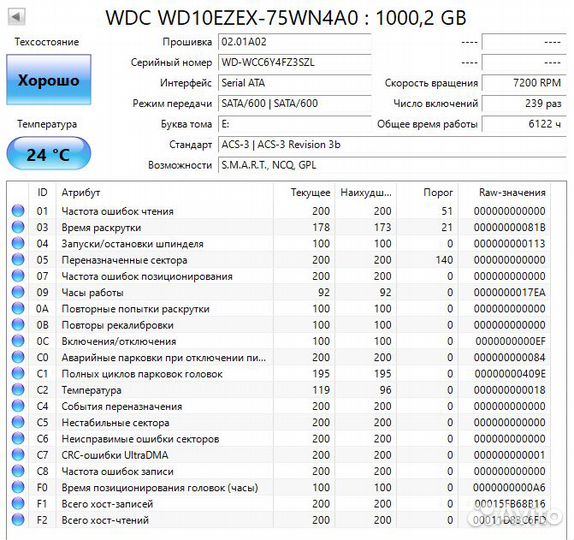
Task: Click the Интерфейс field showing Serial ATA
Action: [x=295, y=83]
